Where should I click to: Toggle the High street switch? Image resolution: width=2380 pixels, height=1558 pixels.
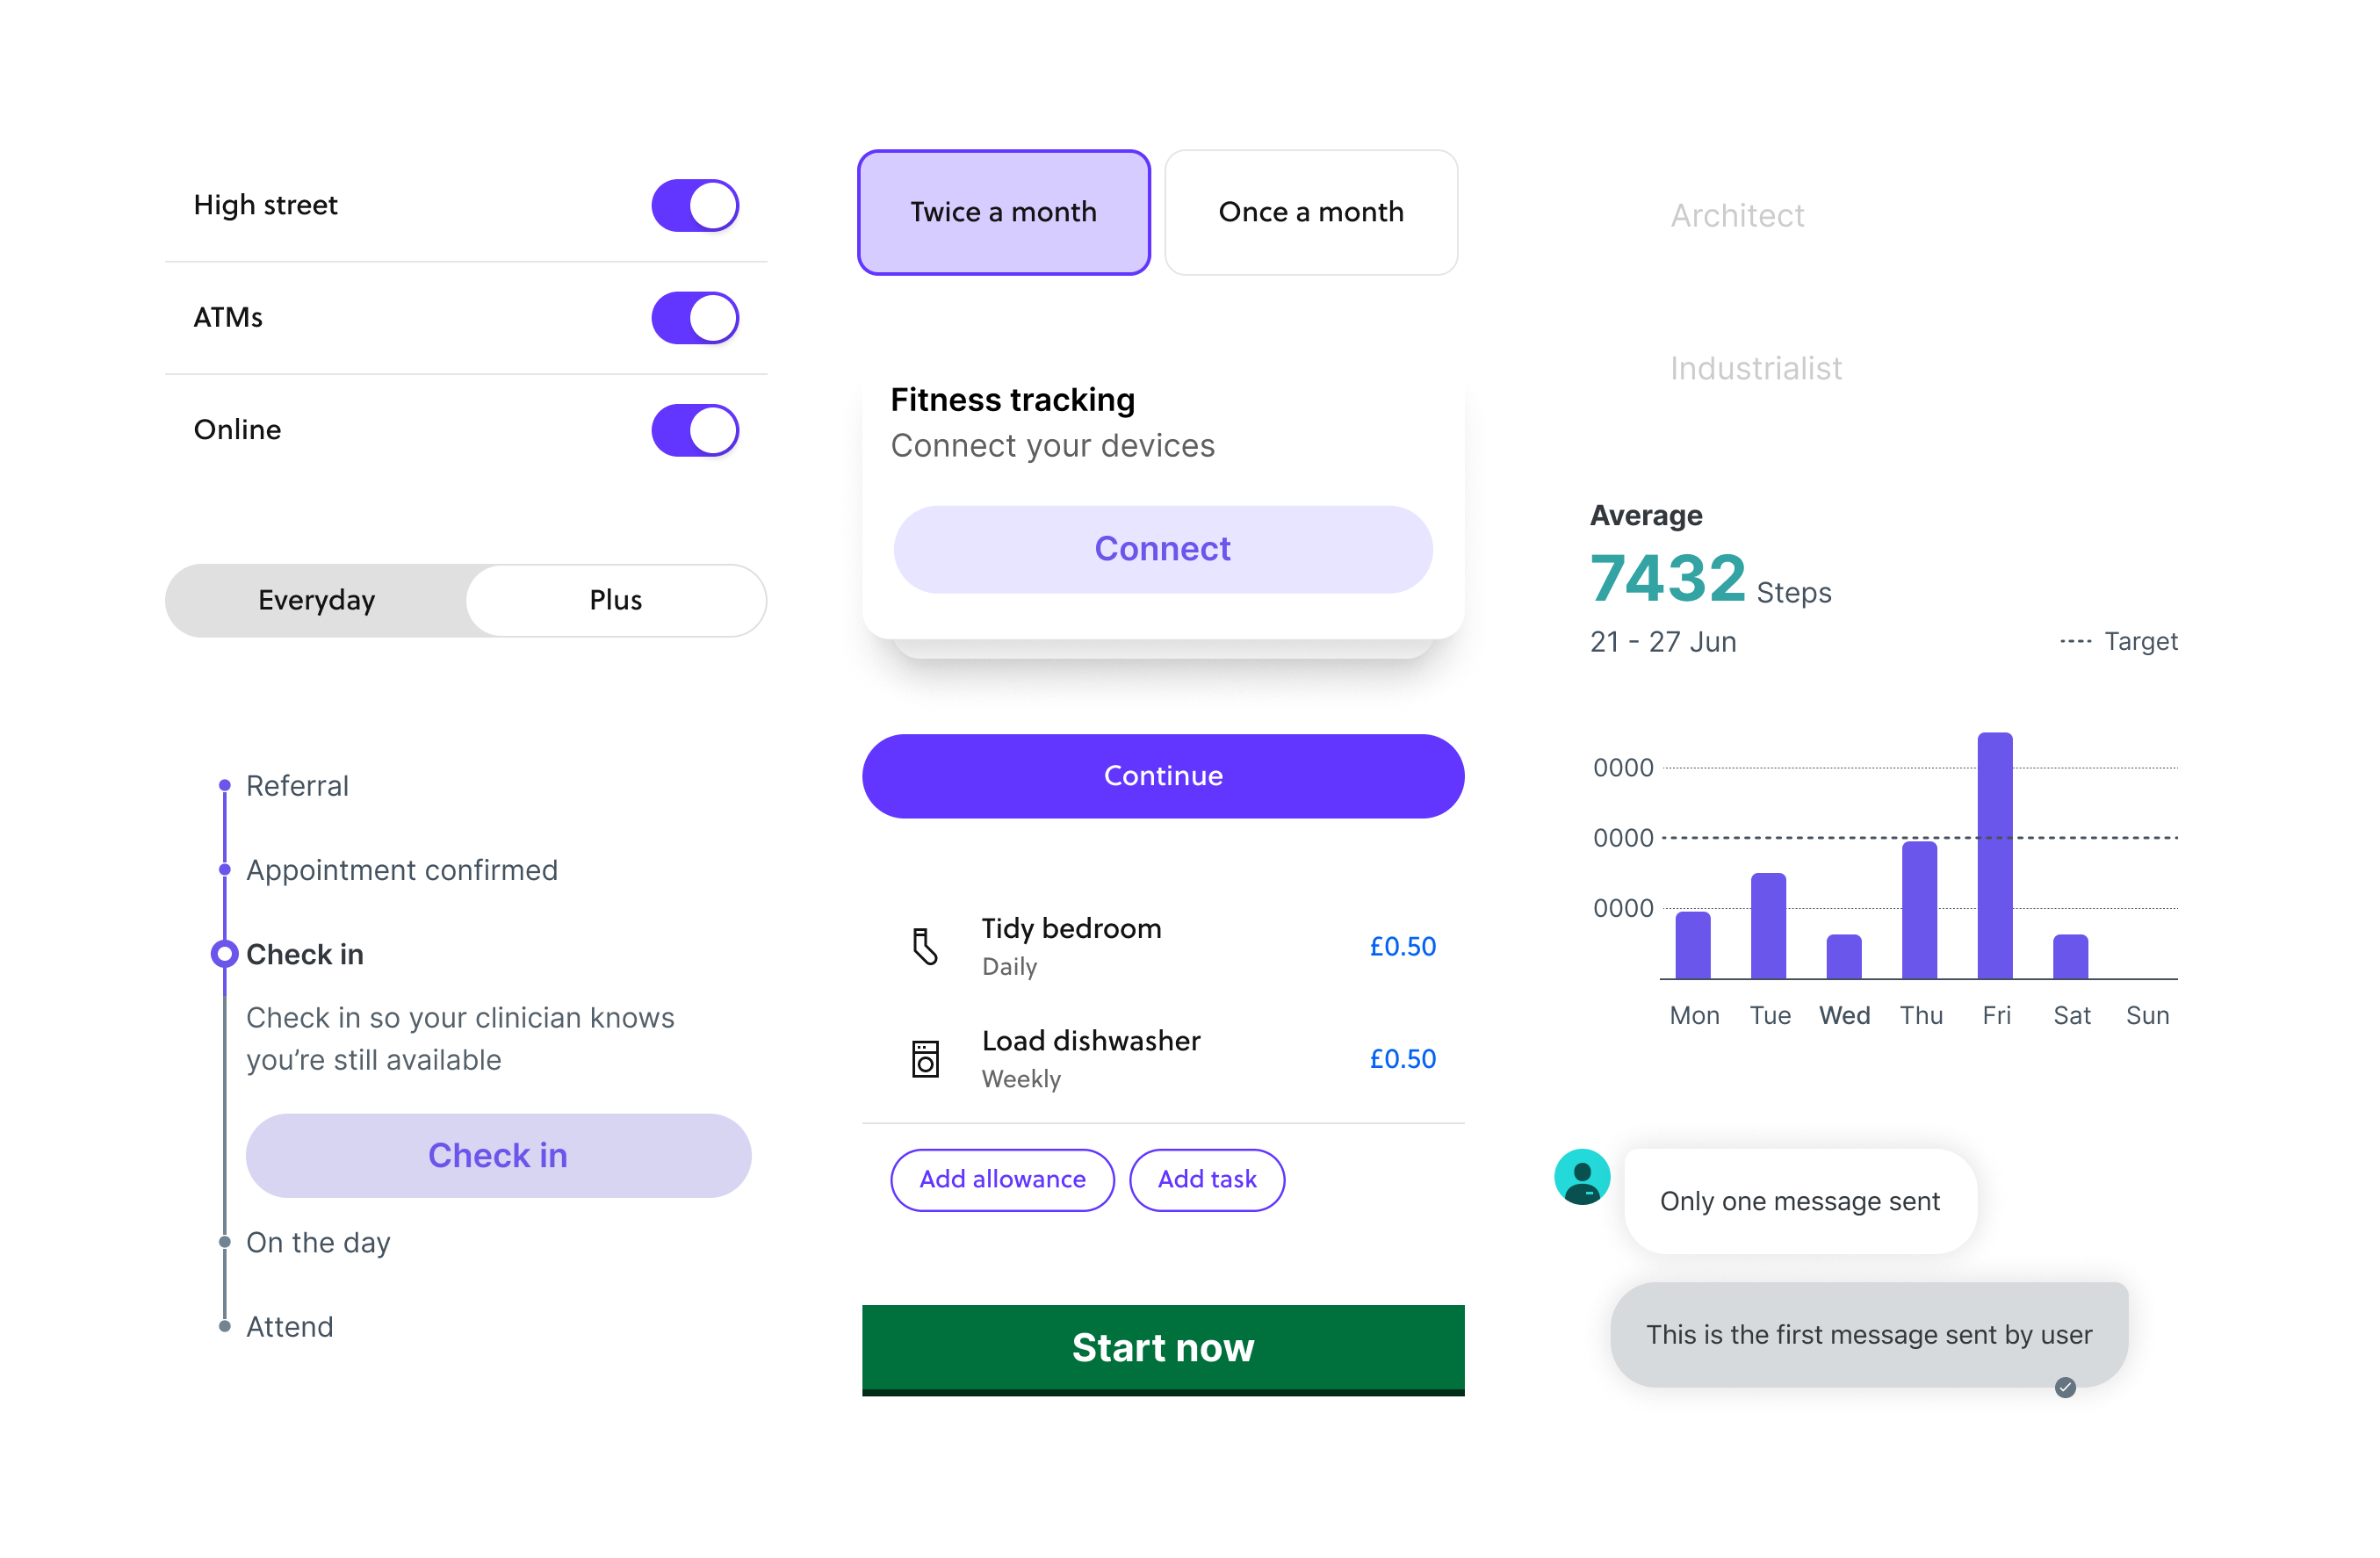point(694,206)
